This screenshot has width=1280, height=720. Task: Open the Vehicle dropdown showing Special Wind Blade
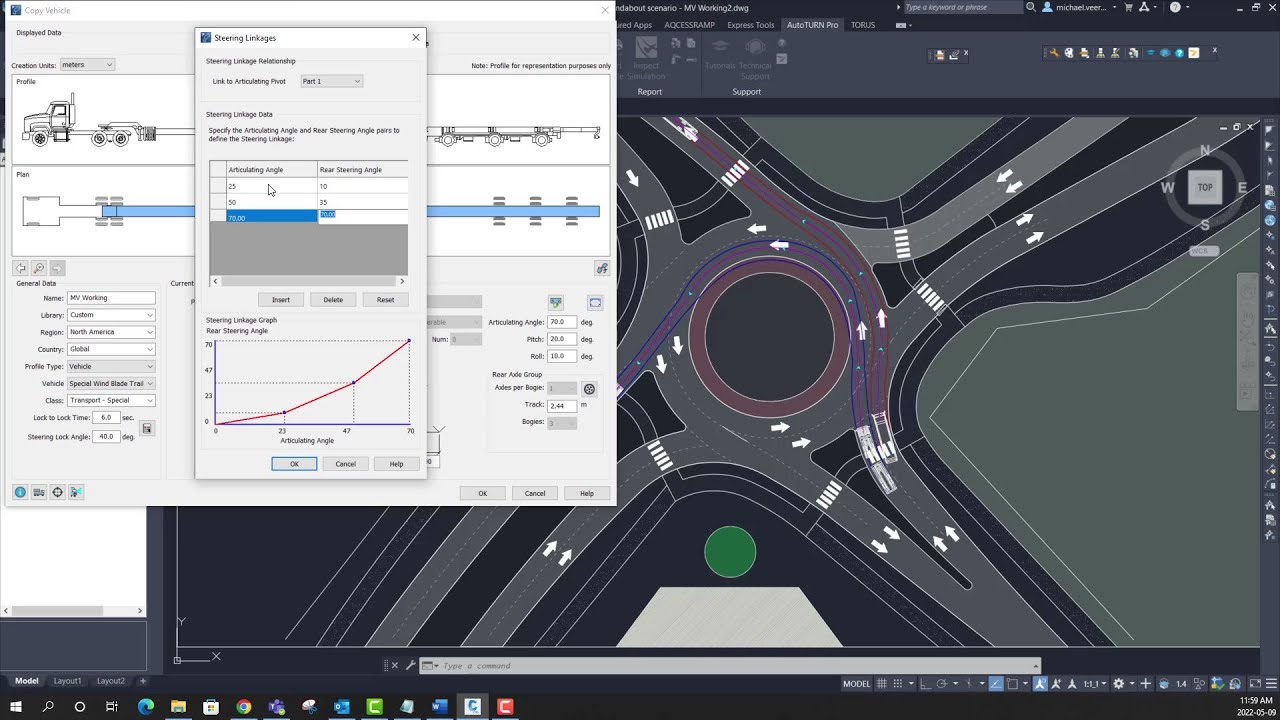tap(111, 383)
